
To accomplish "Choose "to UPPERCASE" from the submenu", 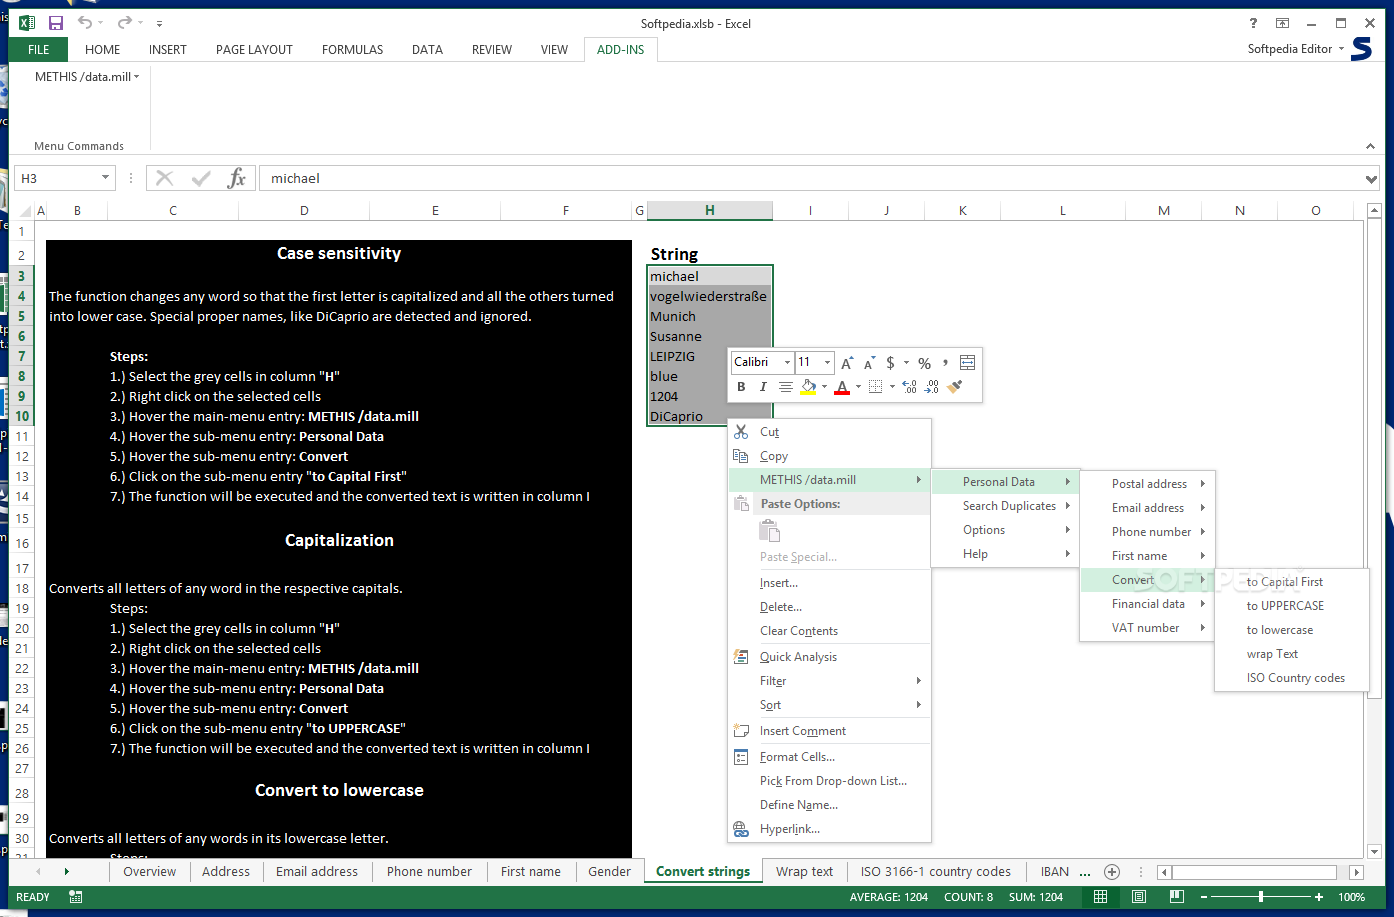I will tap(1285, 606).
